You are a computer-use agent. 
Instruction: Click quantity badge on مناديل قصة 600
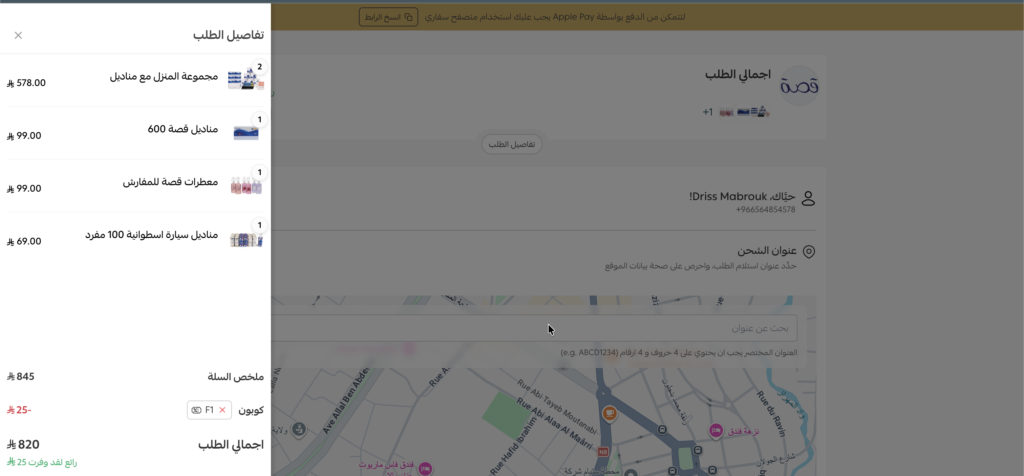pyautogui.click(x=259, y=119)
